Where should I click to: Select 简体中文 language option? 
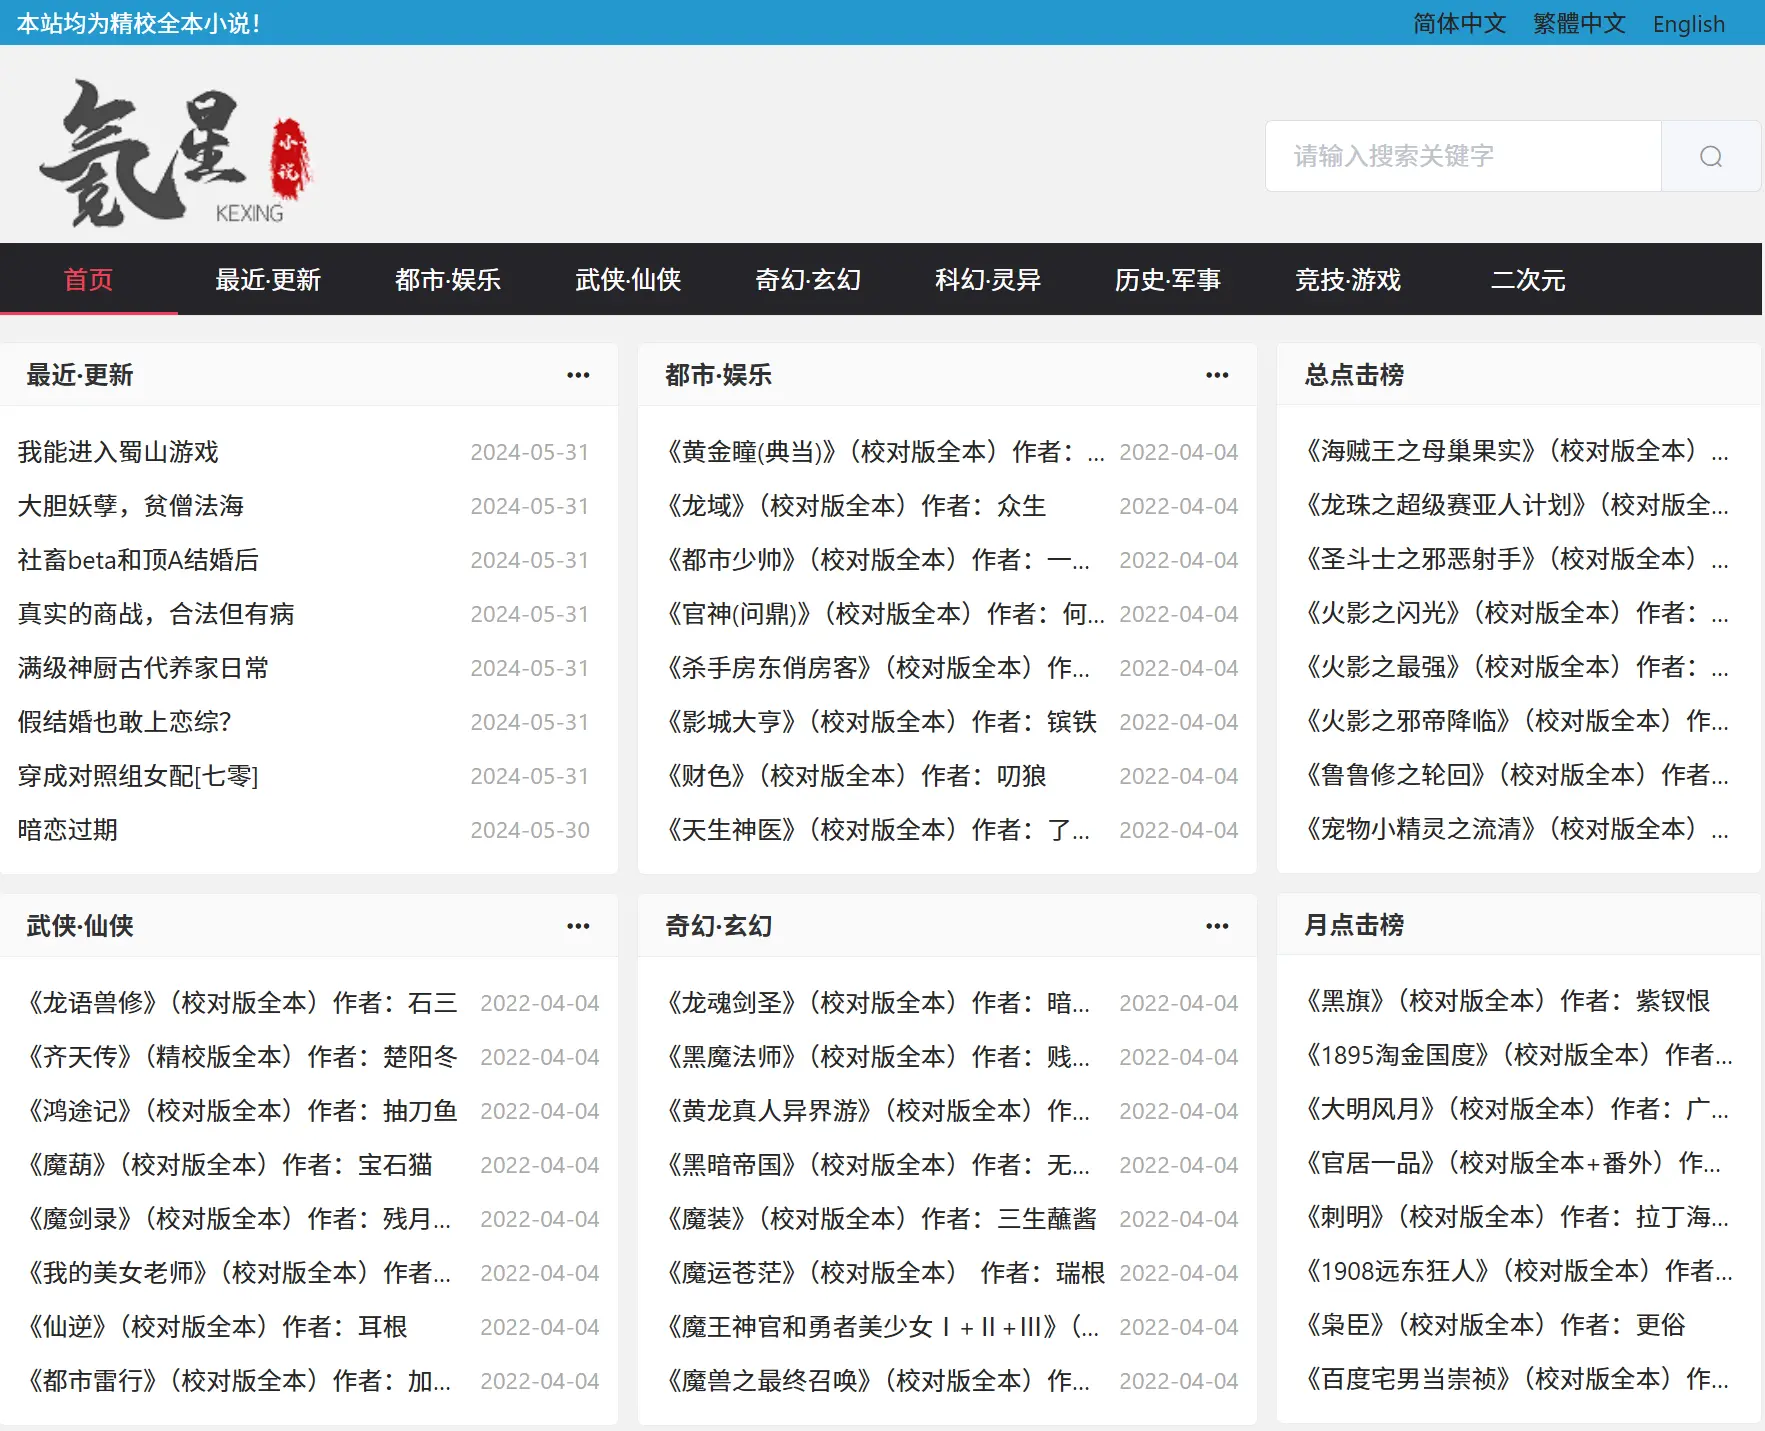(1458, 23)
